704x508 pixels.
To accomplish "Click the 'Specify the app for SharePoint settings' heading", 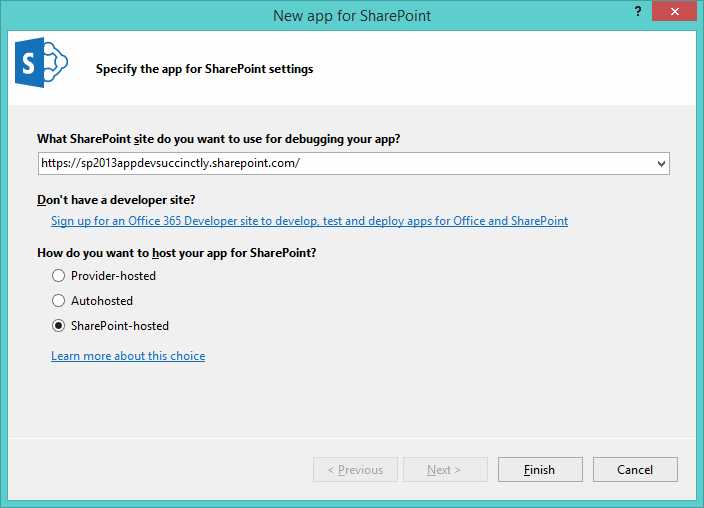I will click(204, 69).
